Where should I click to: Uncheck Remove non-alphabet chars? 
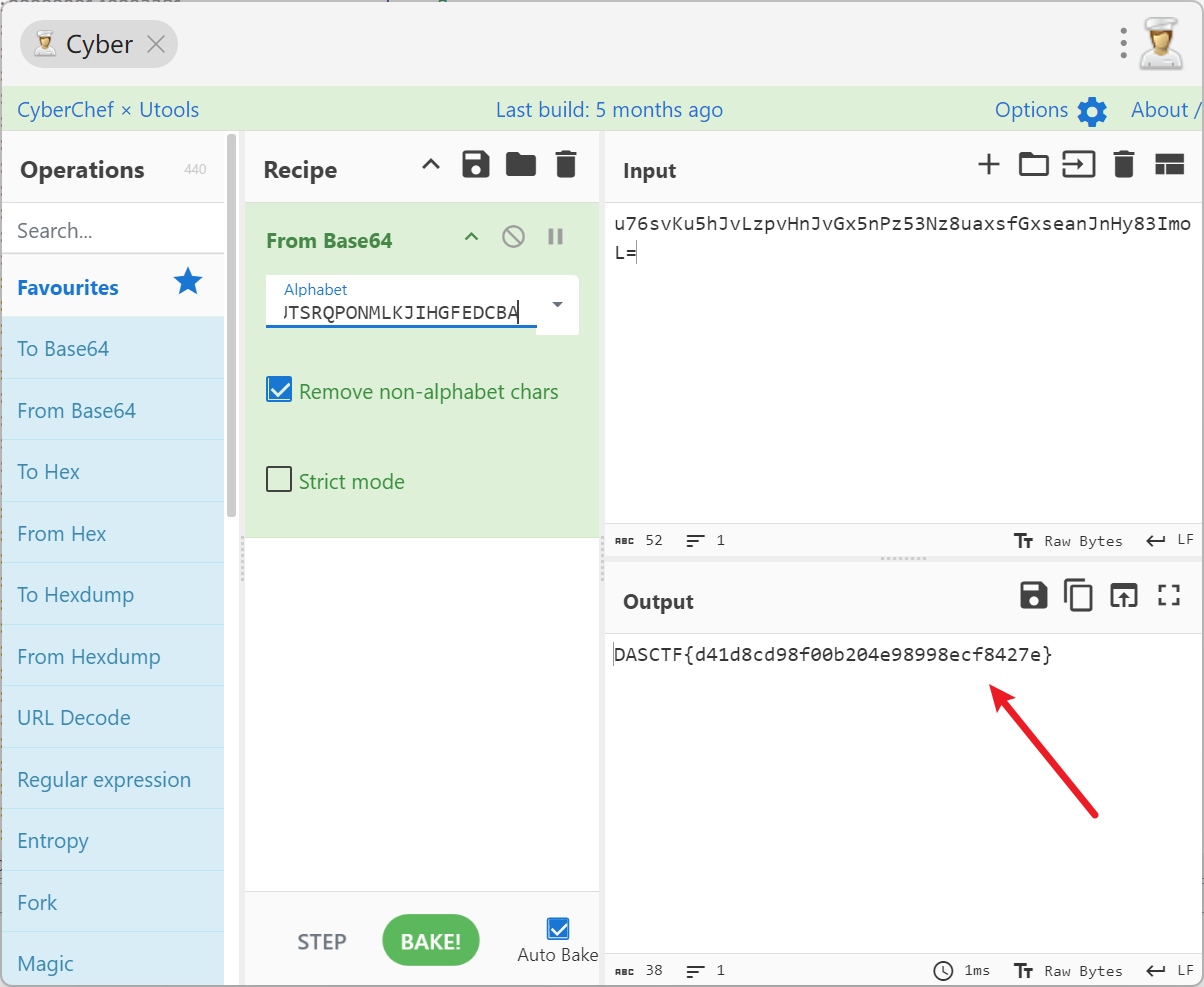(279, 390)
